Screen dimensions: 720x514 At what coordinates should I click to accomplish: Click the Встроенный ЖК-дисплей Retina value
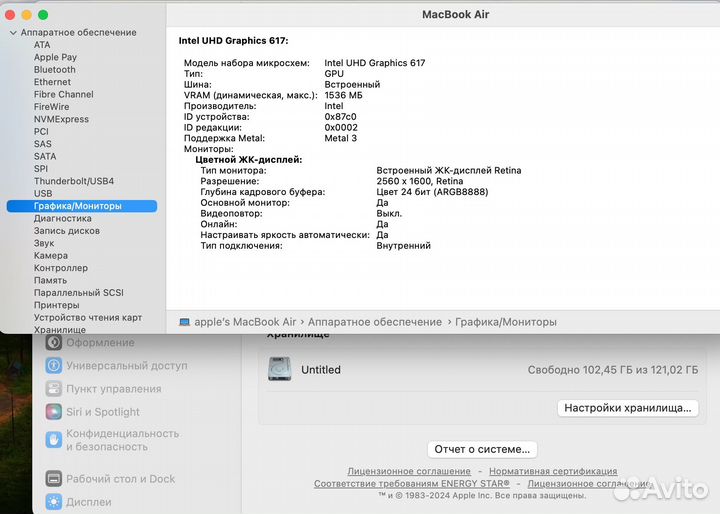449,171
